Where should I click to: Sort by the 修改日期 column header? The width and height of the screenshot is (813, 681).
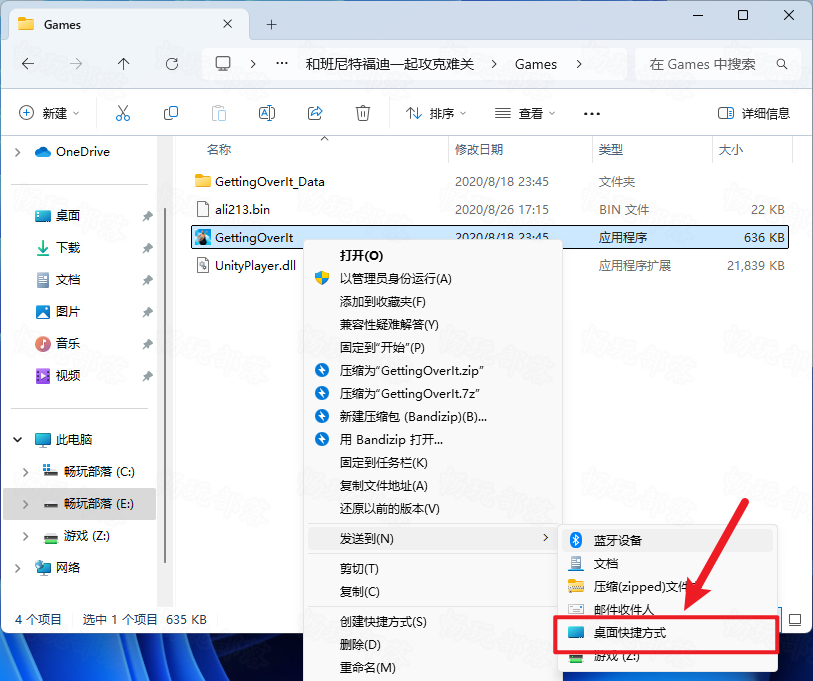[520, 150]
